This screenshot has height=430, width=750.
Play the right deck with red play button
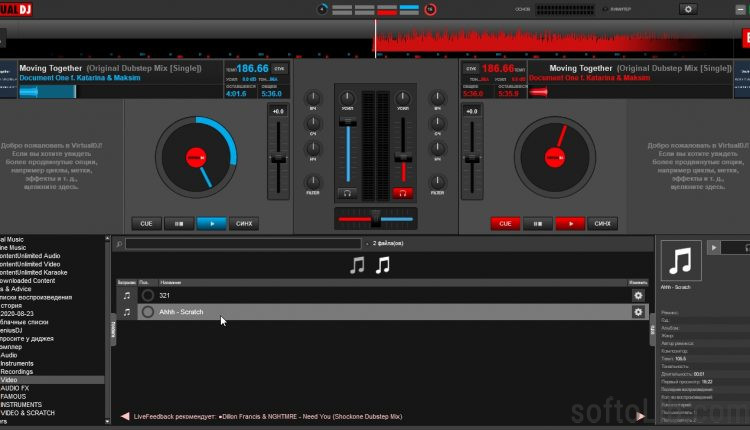[570, 223]
